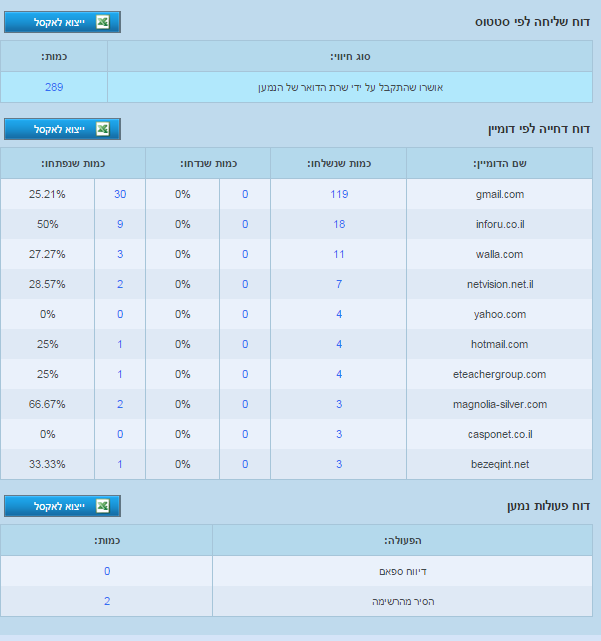601x641 pixels.
Task: Select the gmail.com domain cell
Action: pyautogui.click(x=499, y=194)
